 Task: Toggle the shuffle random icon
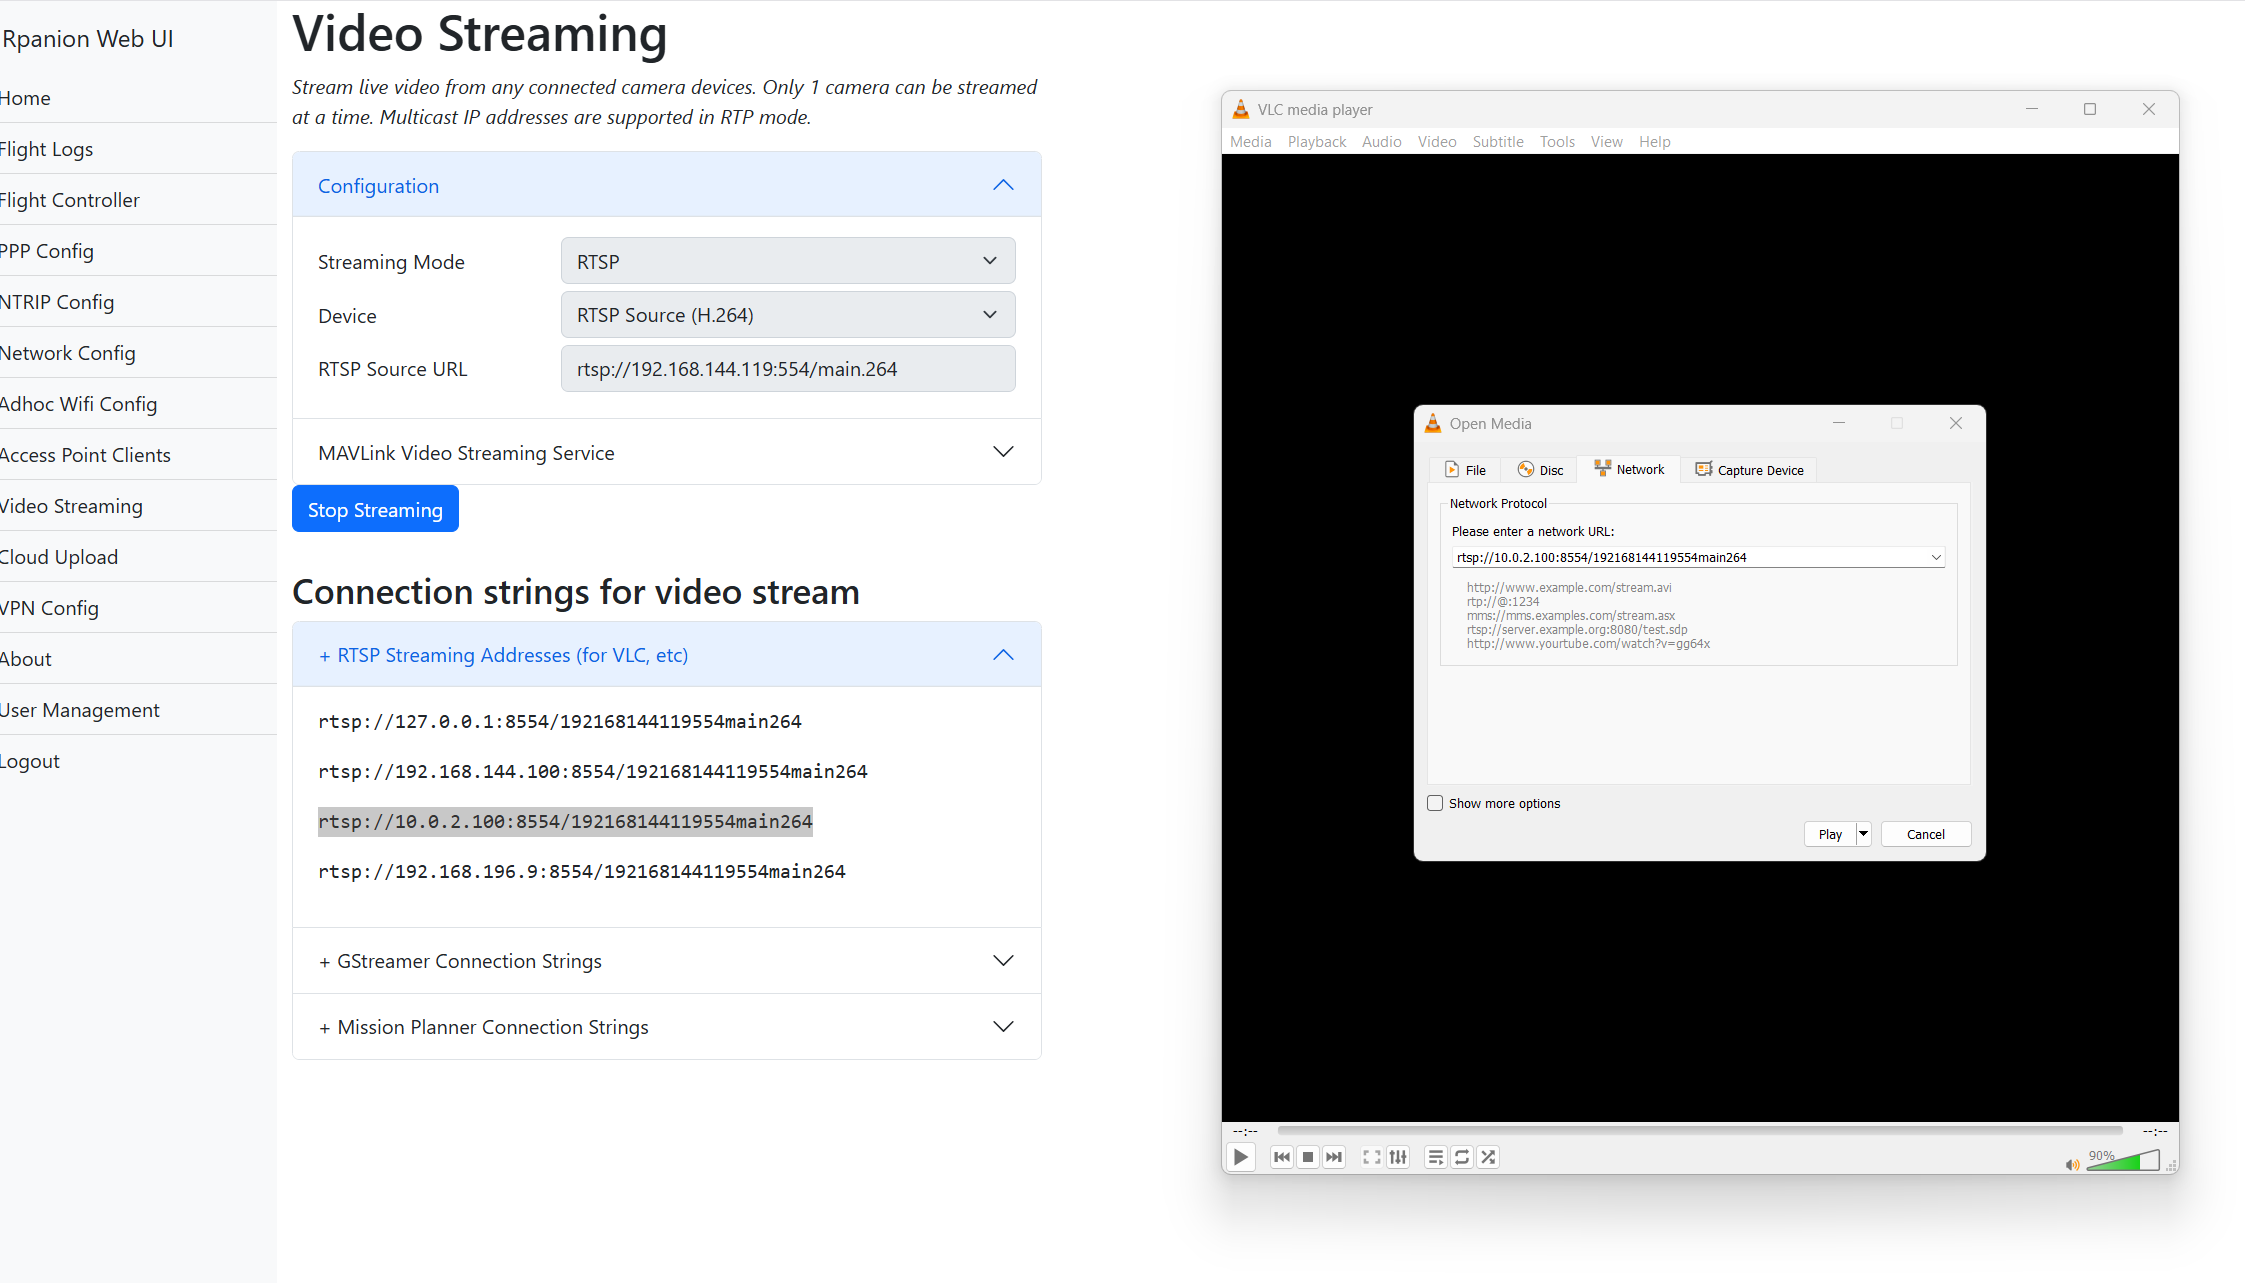[x=1488, y=1157]
